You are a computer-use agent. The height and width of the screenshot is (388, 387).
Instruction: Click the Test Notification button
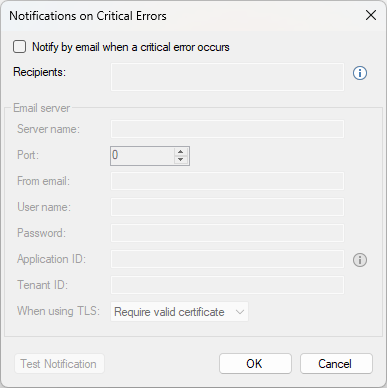tap(59, 364)
